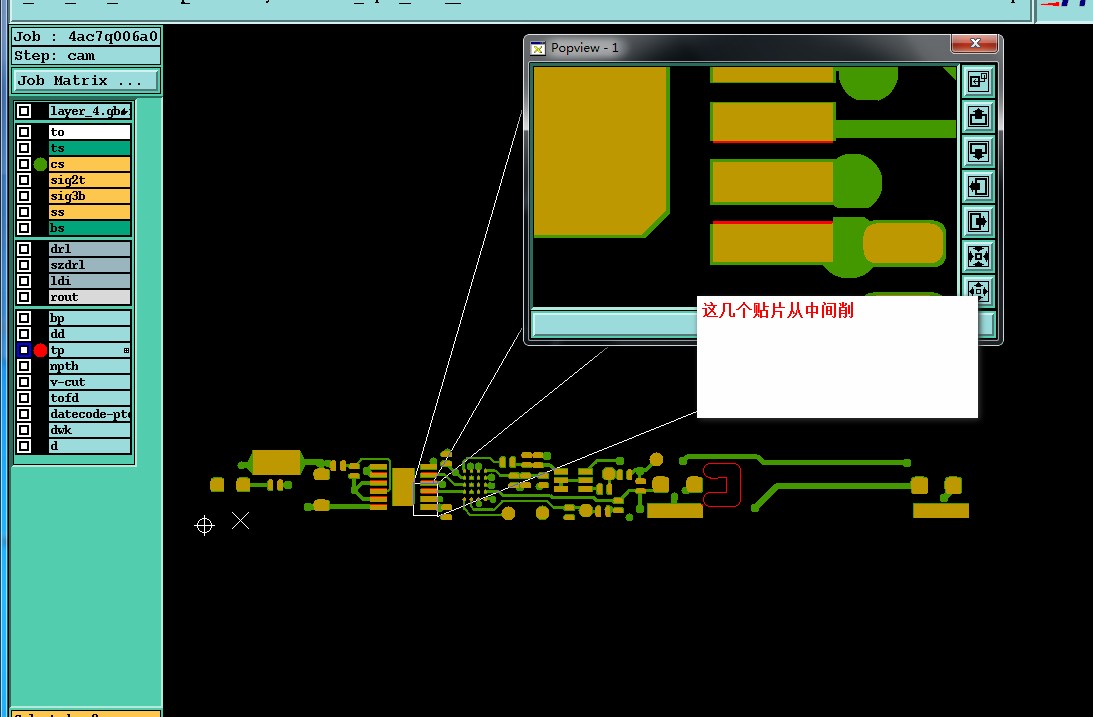
Task: Select the 'npth' layer row
Action: [x=89, y=366]
